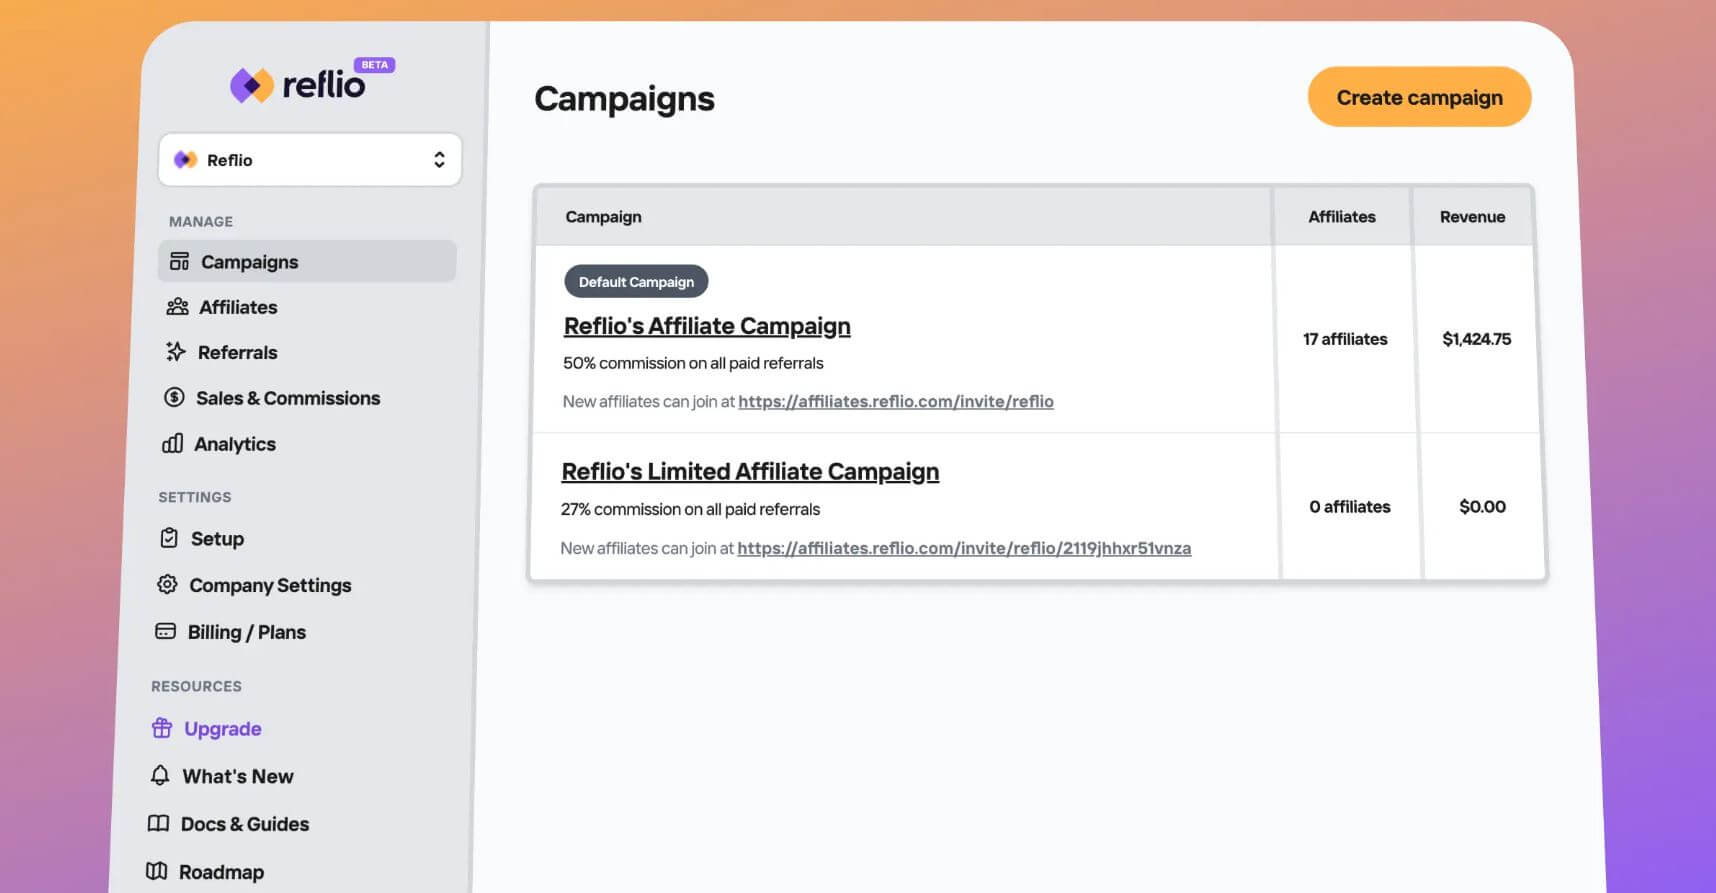1716x893 pixels.
Task: Click the Analytics bar chart icon
Action: (172, 443)
